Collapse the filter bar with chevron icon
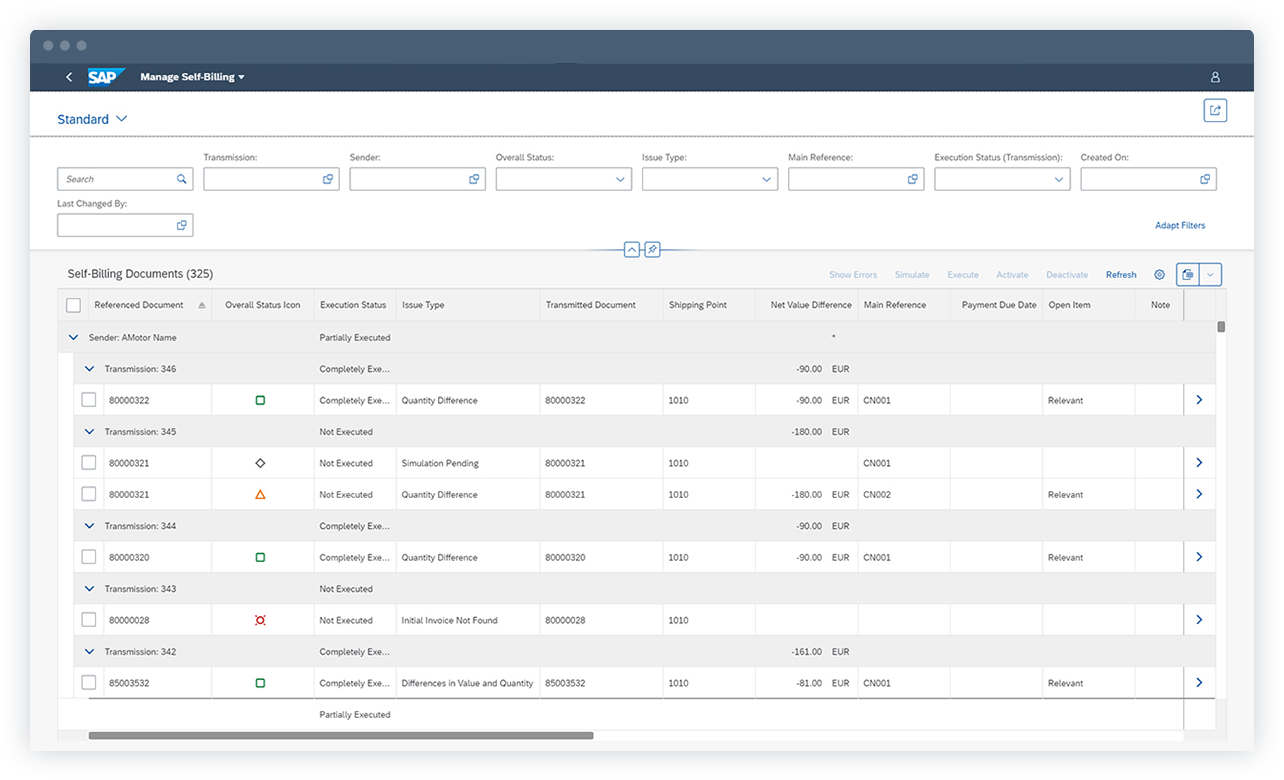Screen dimensions: 1284x780 [631, 249]
